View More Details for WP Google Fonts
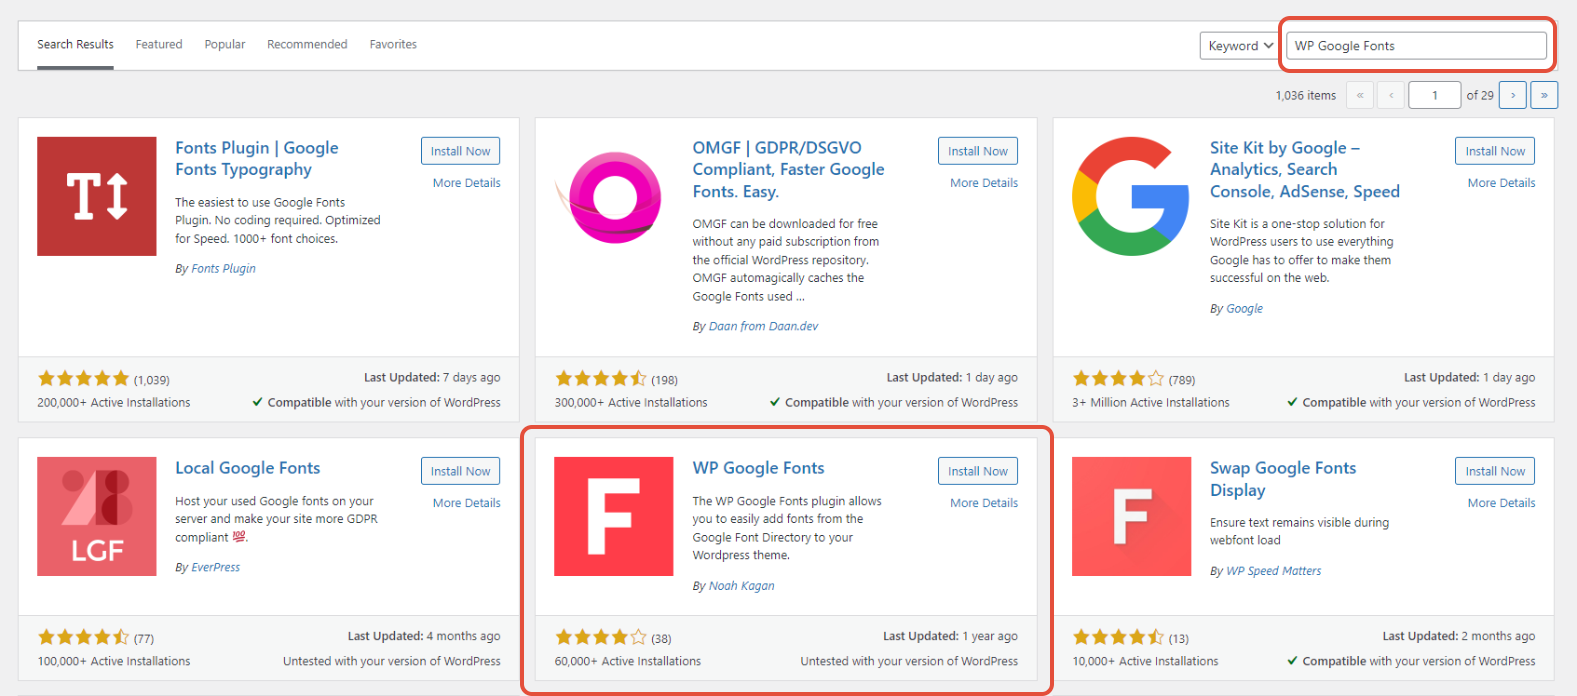Viewport: 1577px width, 696px height. tap(984, 503)
